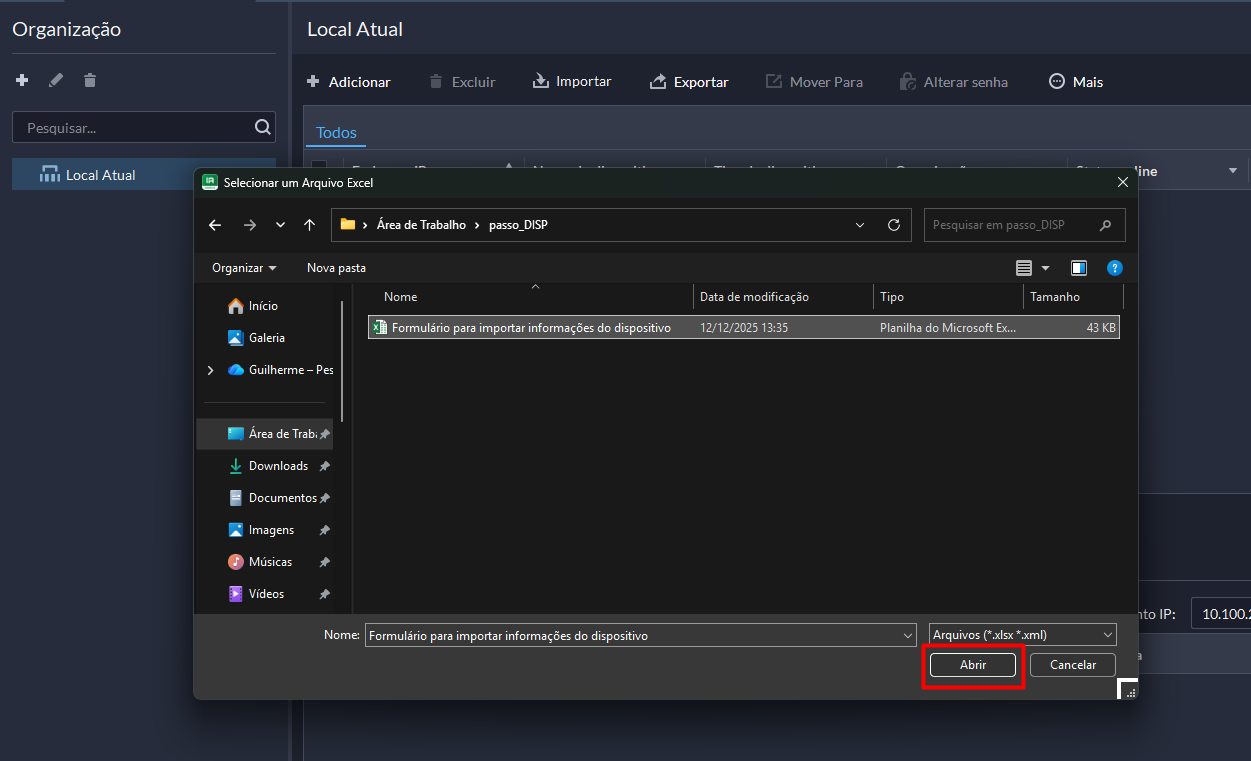
Task: Click the delete organization trash icon
Action: (x=90, y=80)
